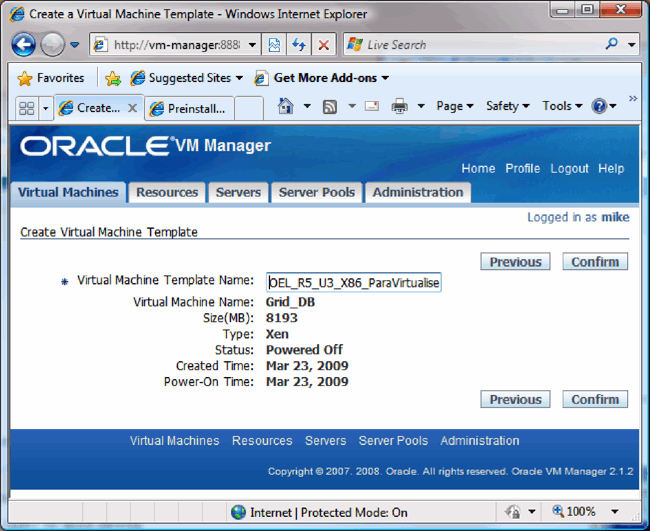Viewport: 650px width, 531px height.
Task: Open browser Help question mark icon
Action: click(x=599, y=106)
